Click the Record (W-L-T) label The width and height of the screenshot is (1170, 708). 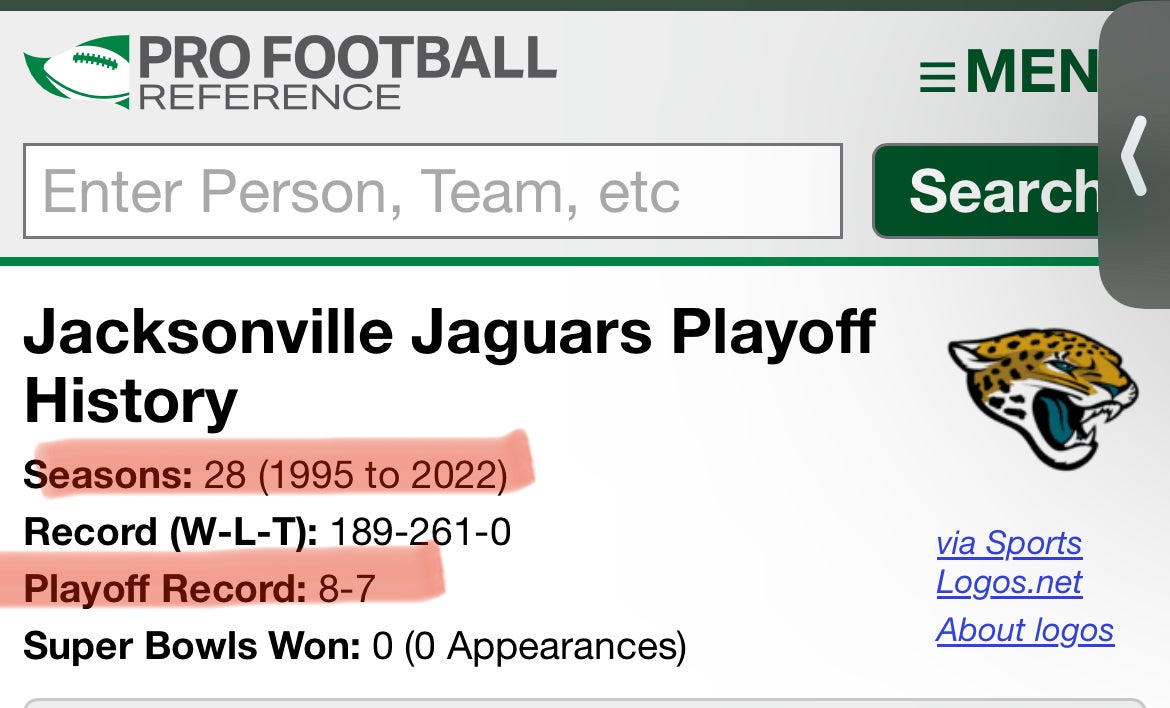[x=170, y=532]
